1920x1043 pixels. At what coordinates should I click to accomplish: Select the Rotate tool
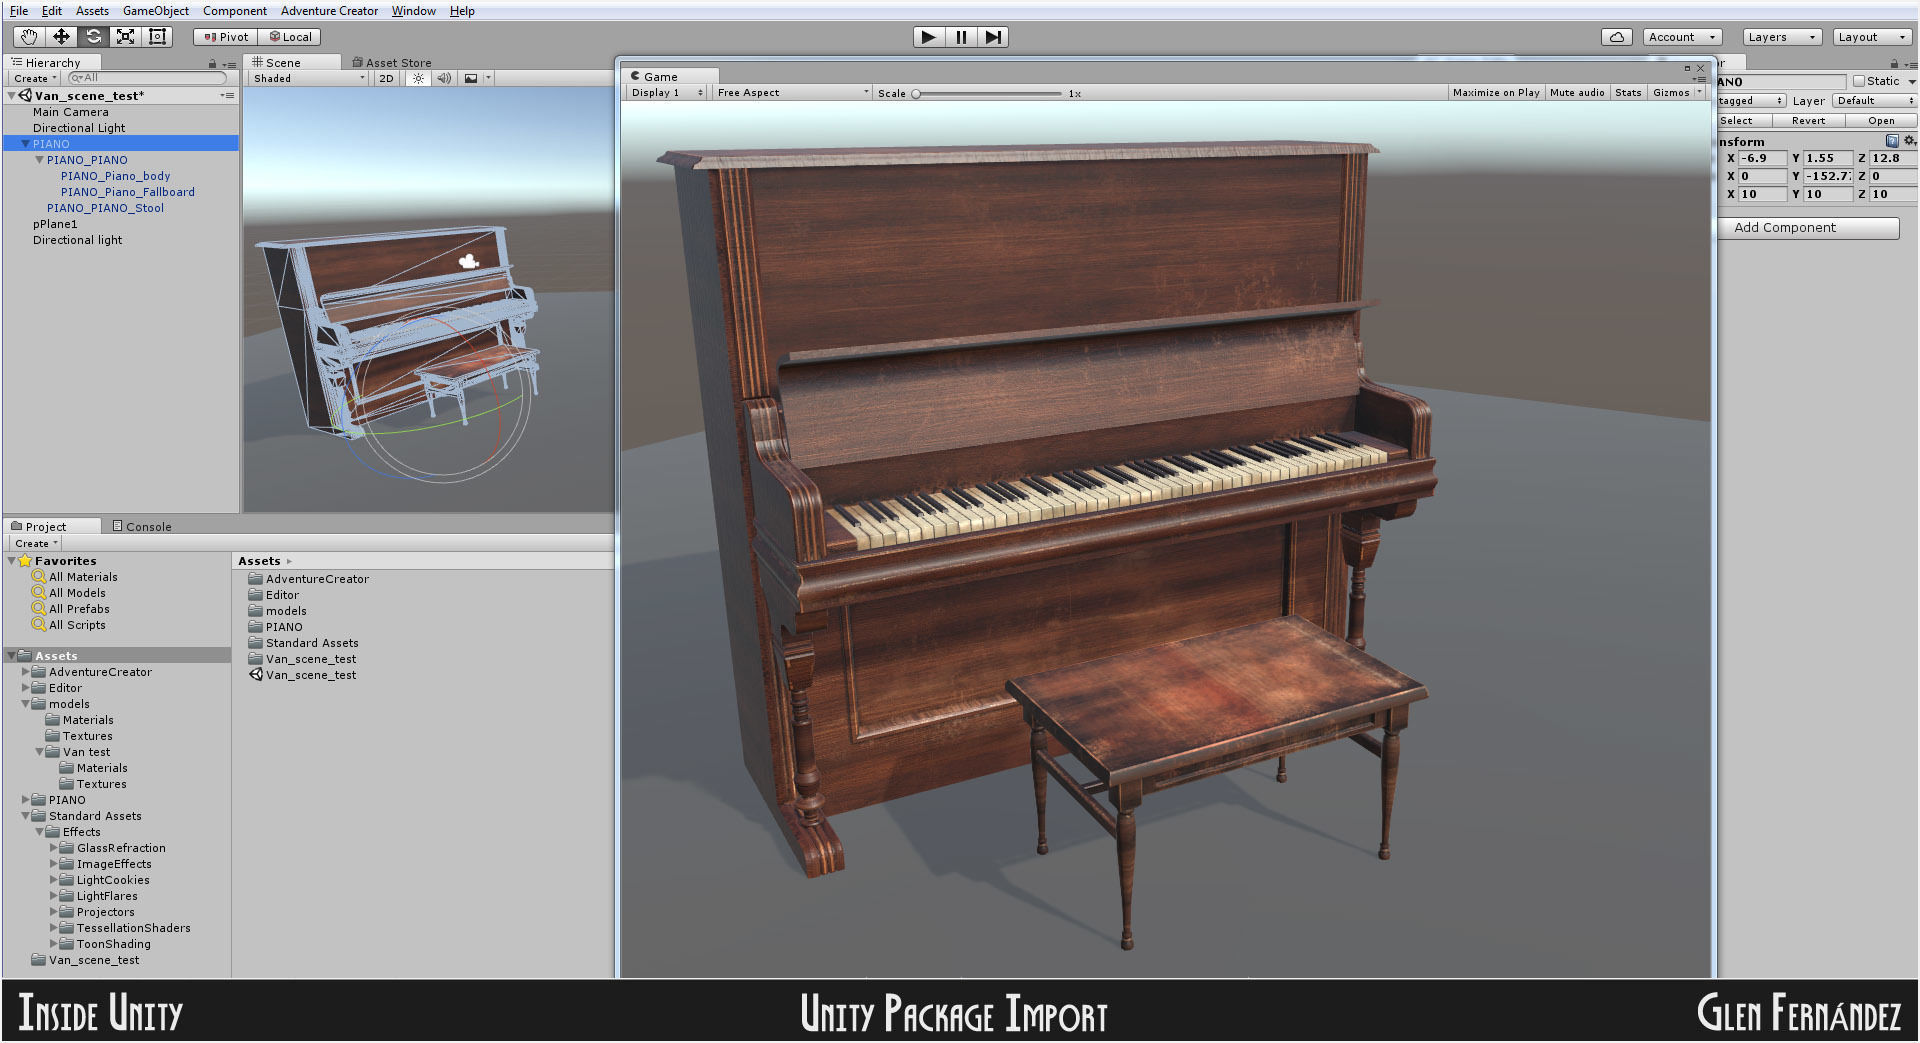click(x=93, y=37)
